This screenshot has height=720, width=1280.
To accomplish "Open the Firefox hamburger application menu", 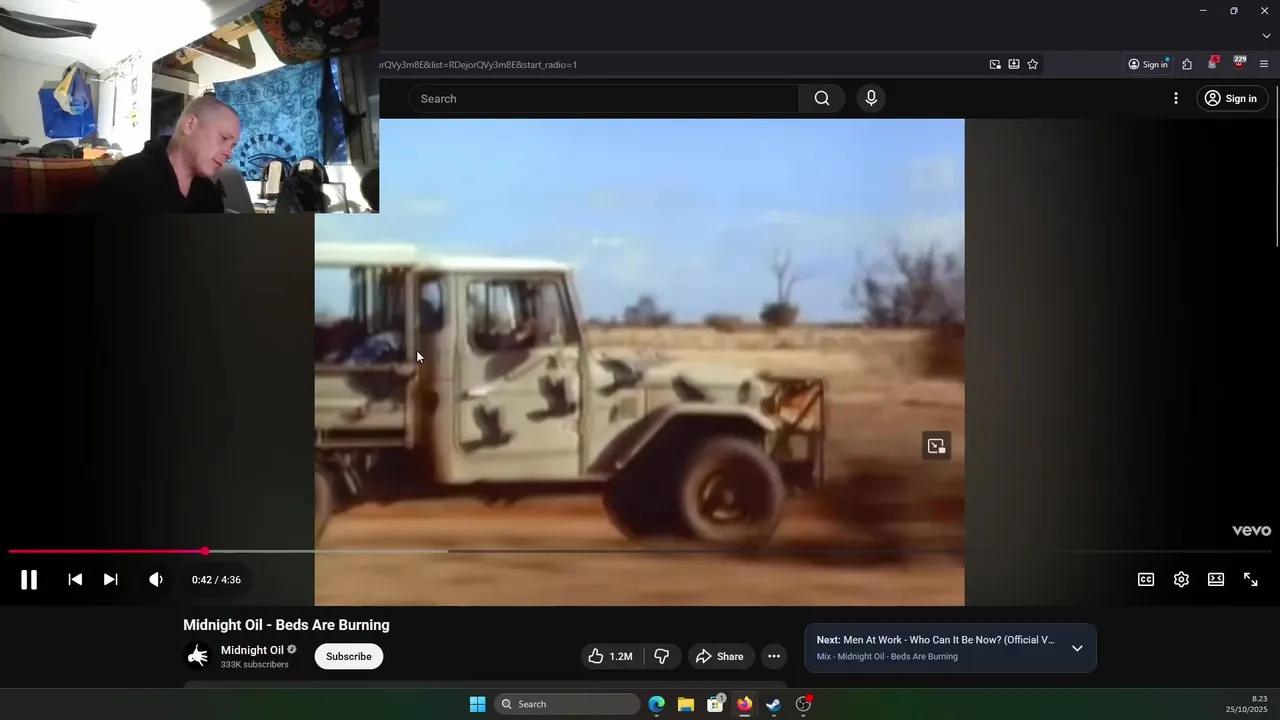I will pos(1264,65).
